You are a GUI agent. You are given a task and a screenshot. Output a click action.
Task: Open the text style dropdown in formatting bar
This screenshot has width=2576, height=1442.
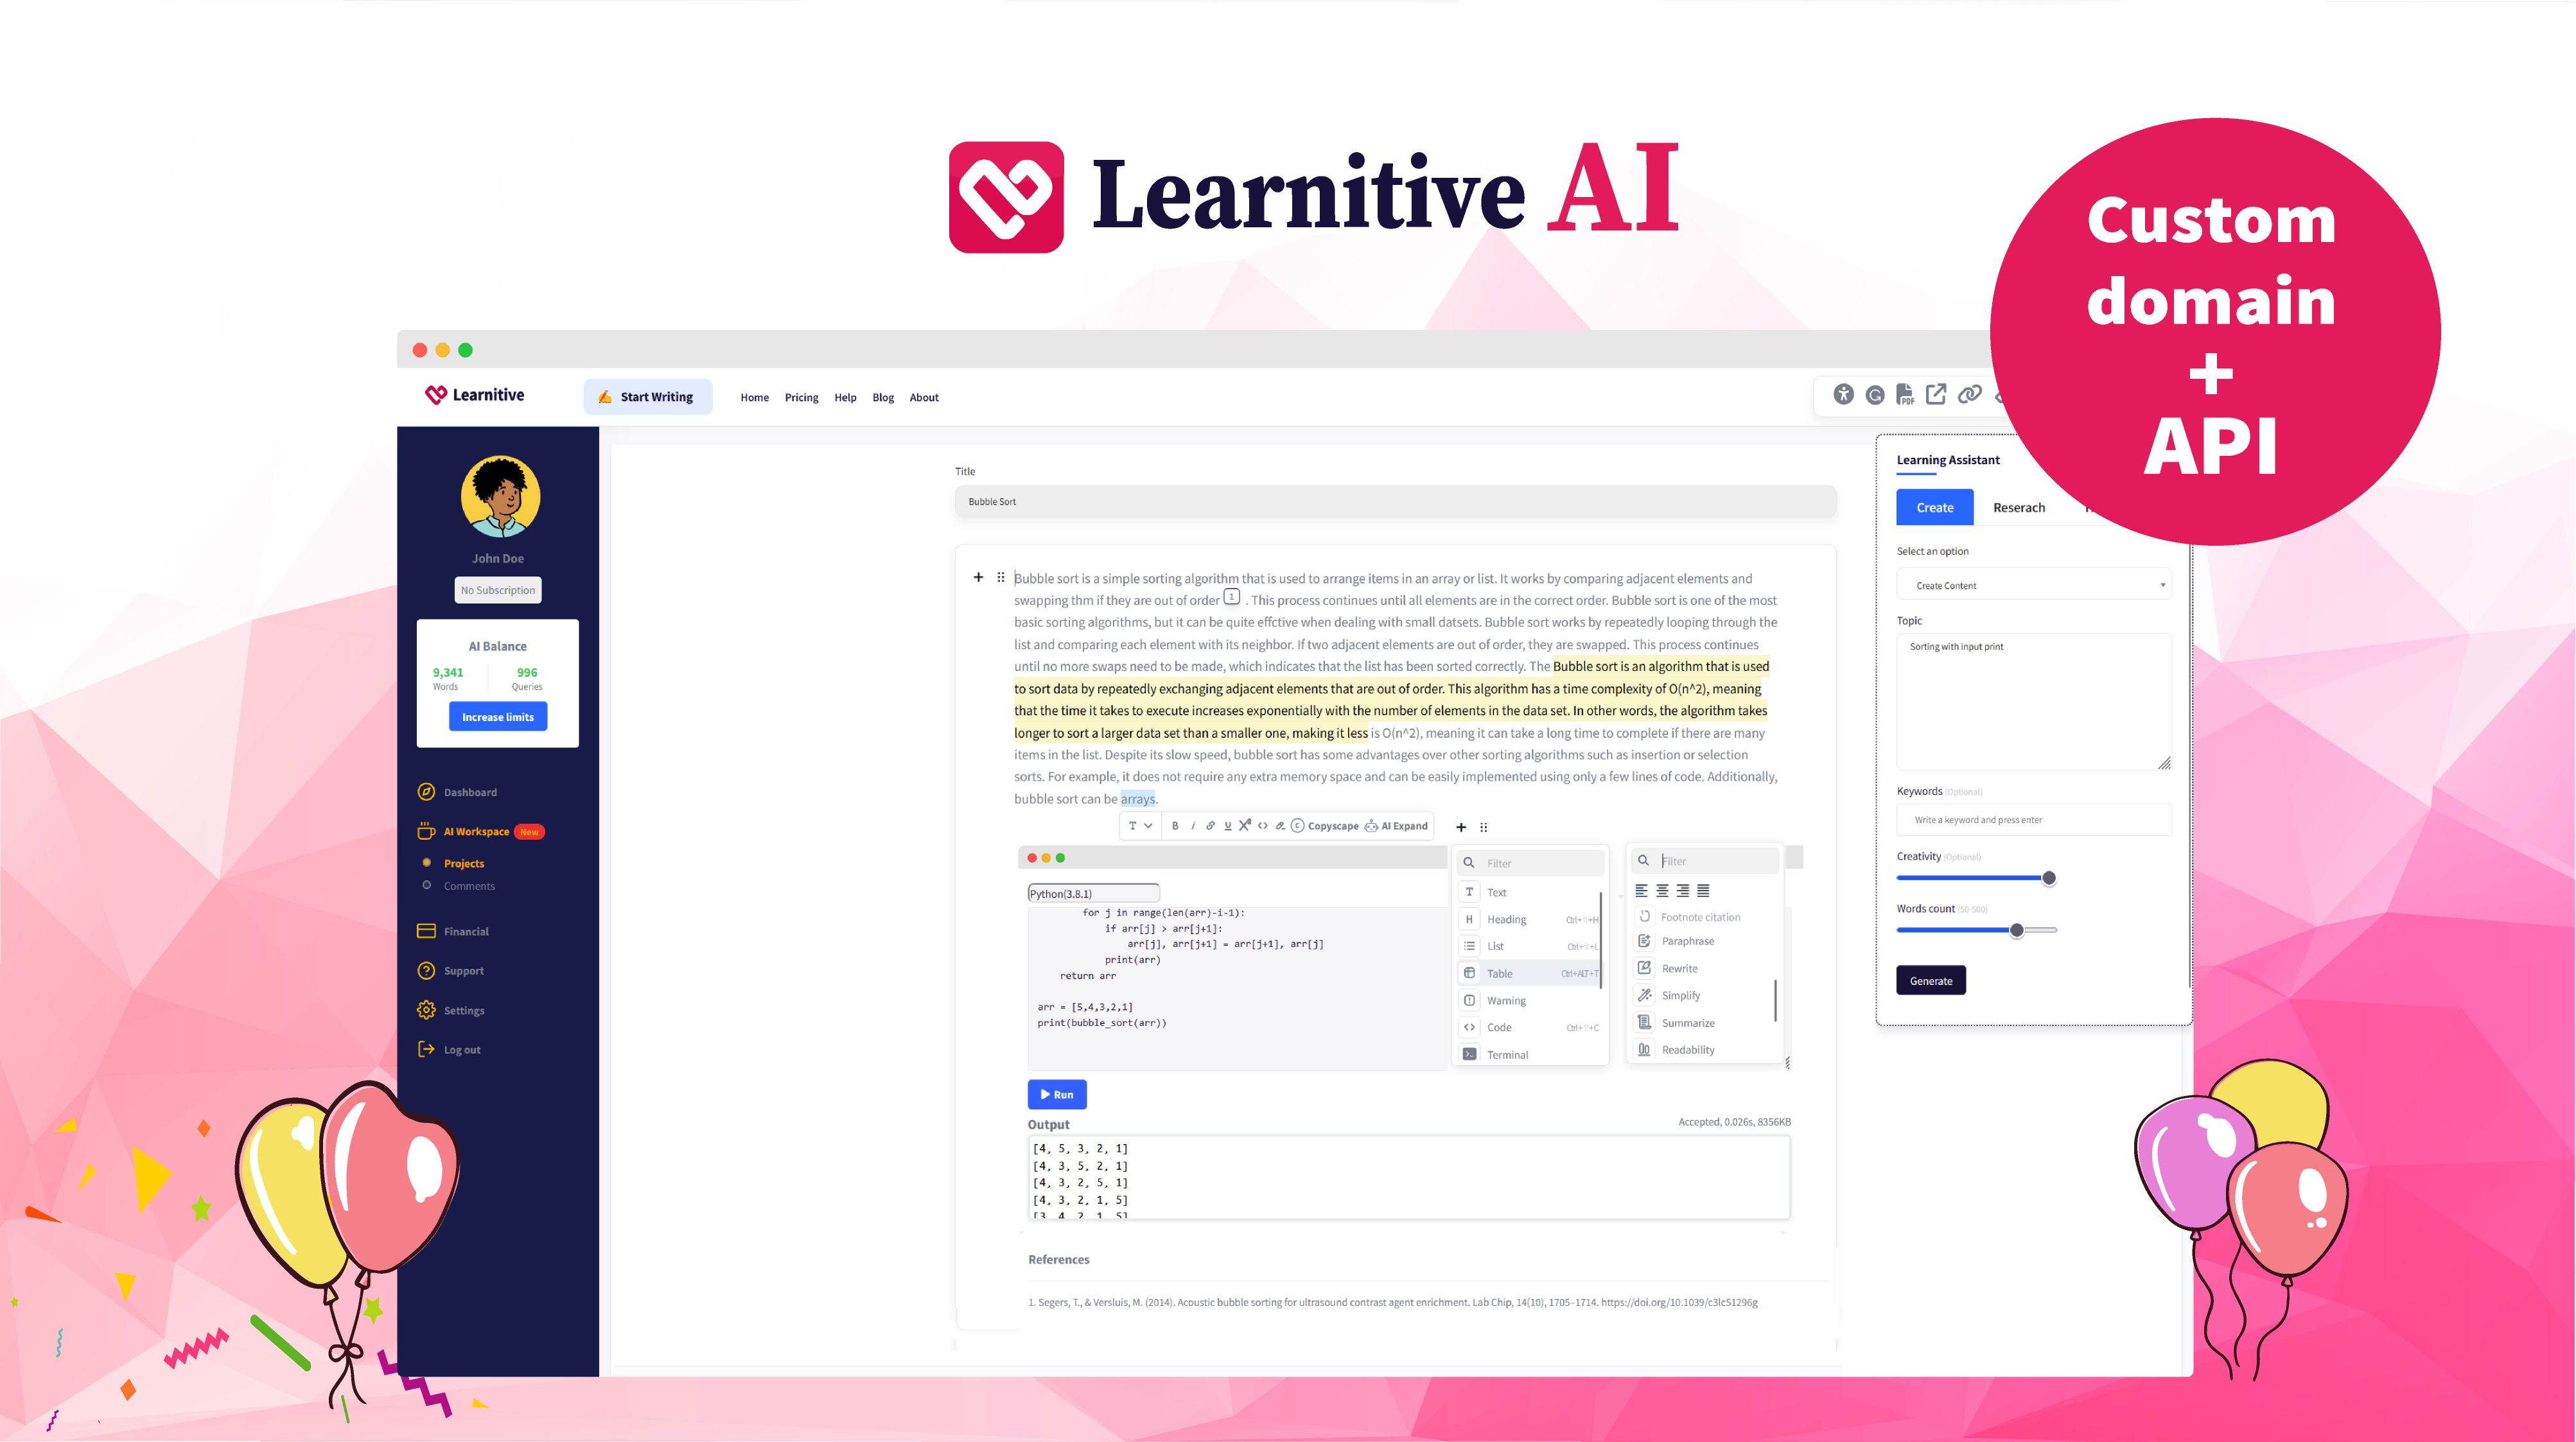(1139, 826)
